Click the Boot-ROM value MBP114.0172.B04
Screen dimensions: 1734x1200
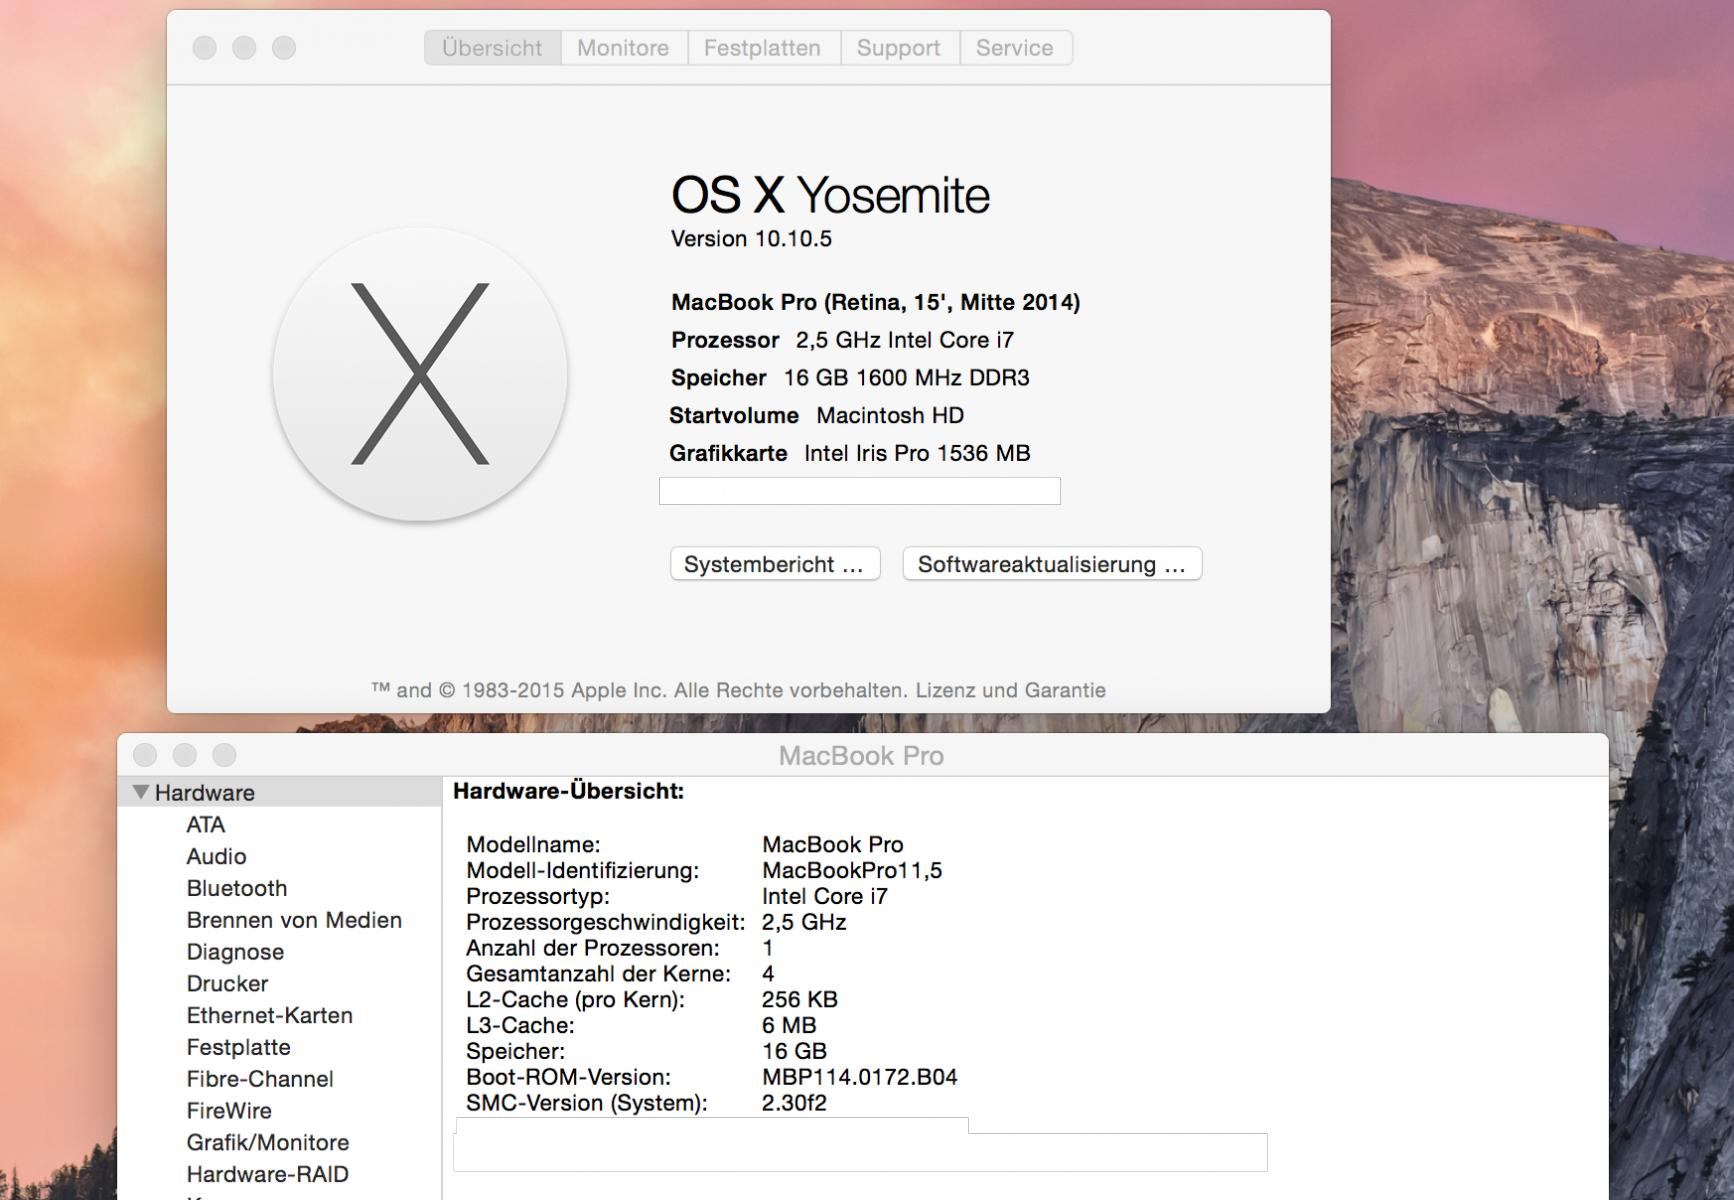coord(860,1078)
